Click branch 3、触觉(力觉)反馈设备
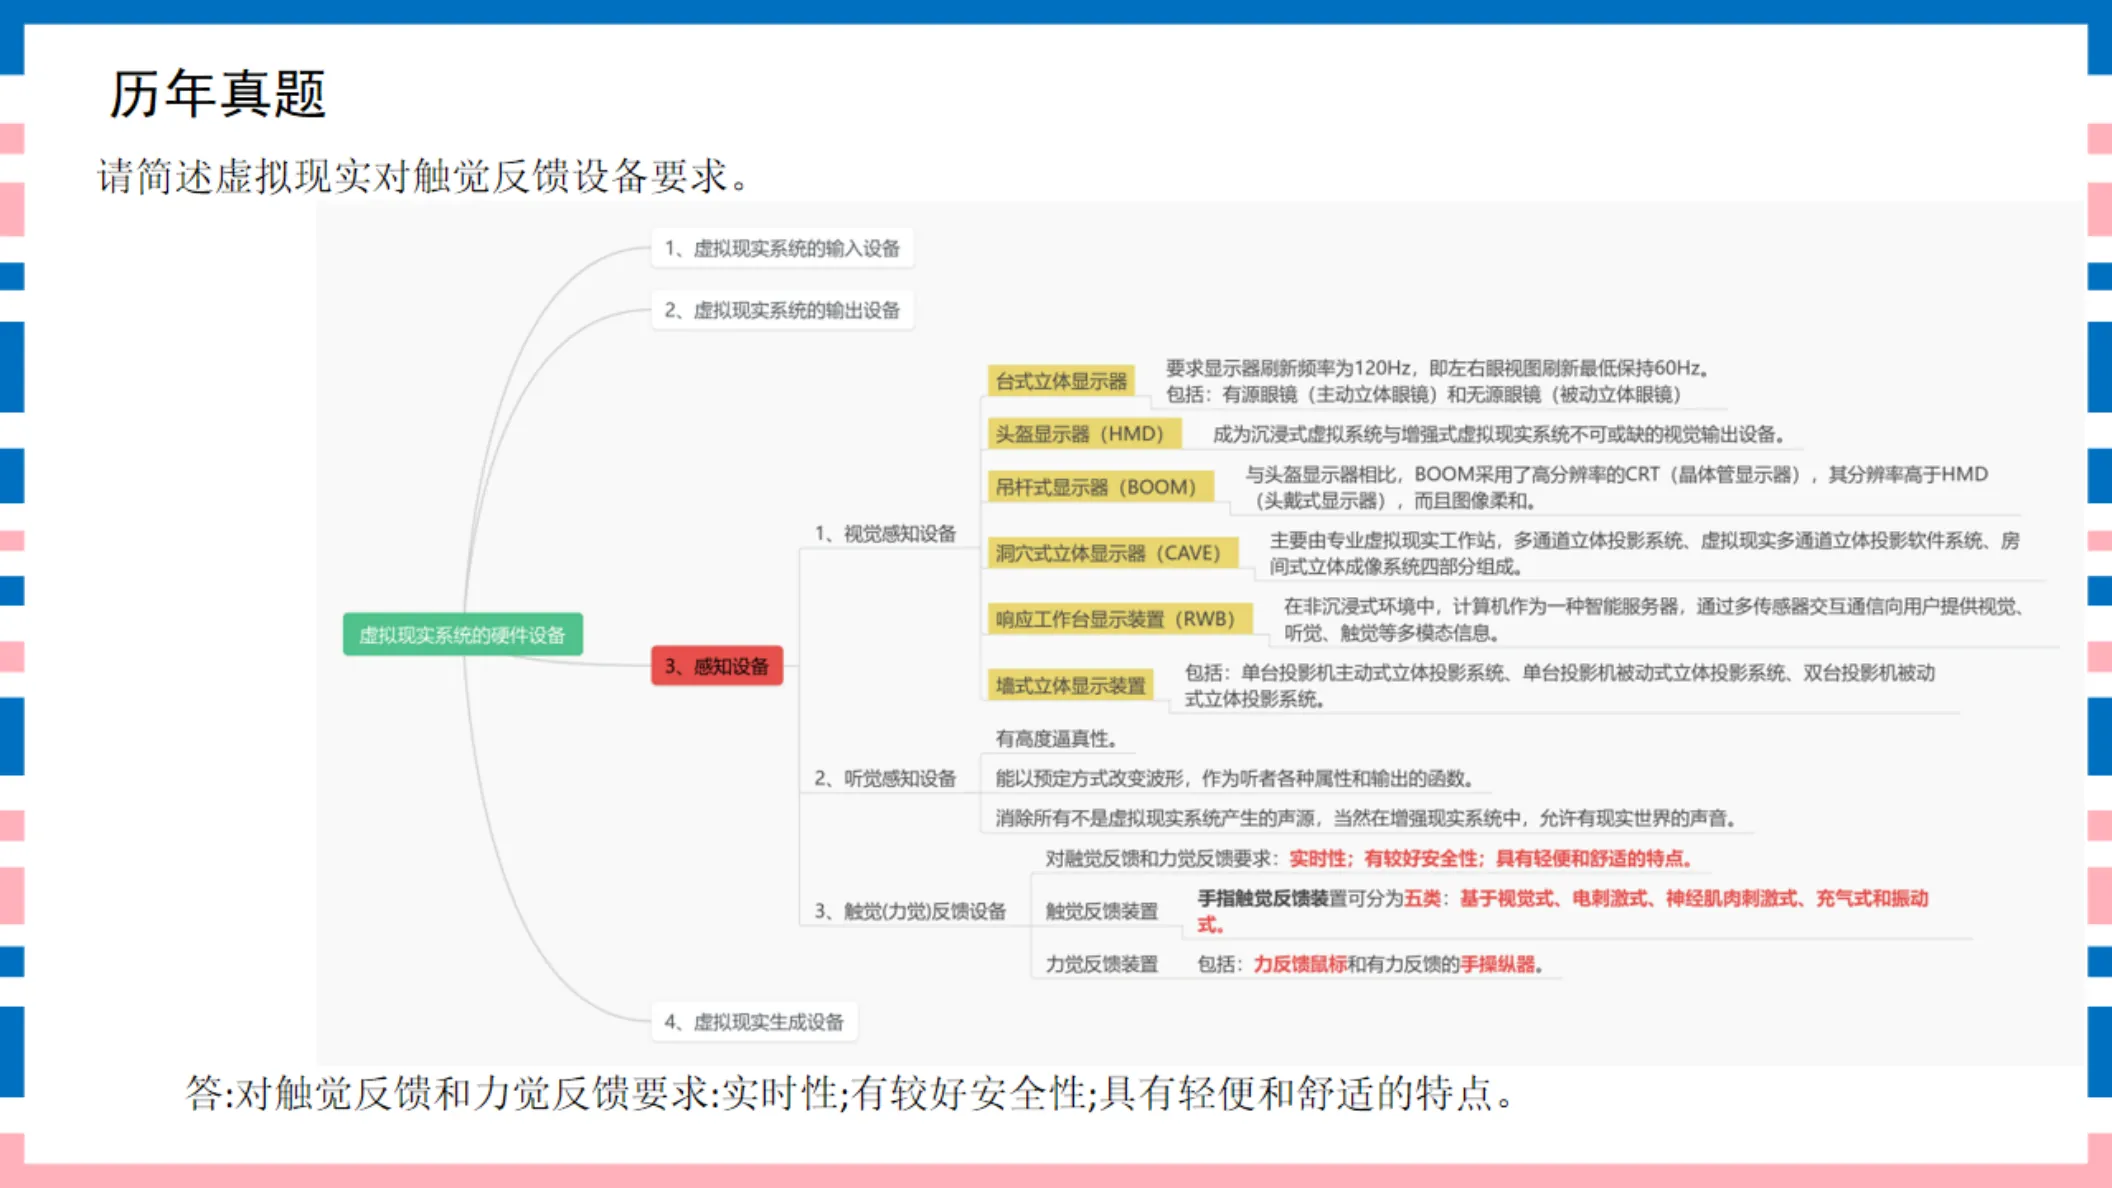 pyautogui.click(x=910, y=911)
